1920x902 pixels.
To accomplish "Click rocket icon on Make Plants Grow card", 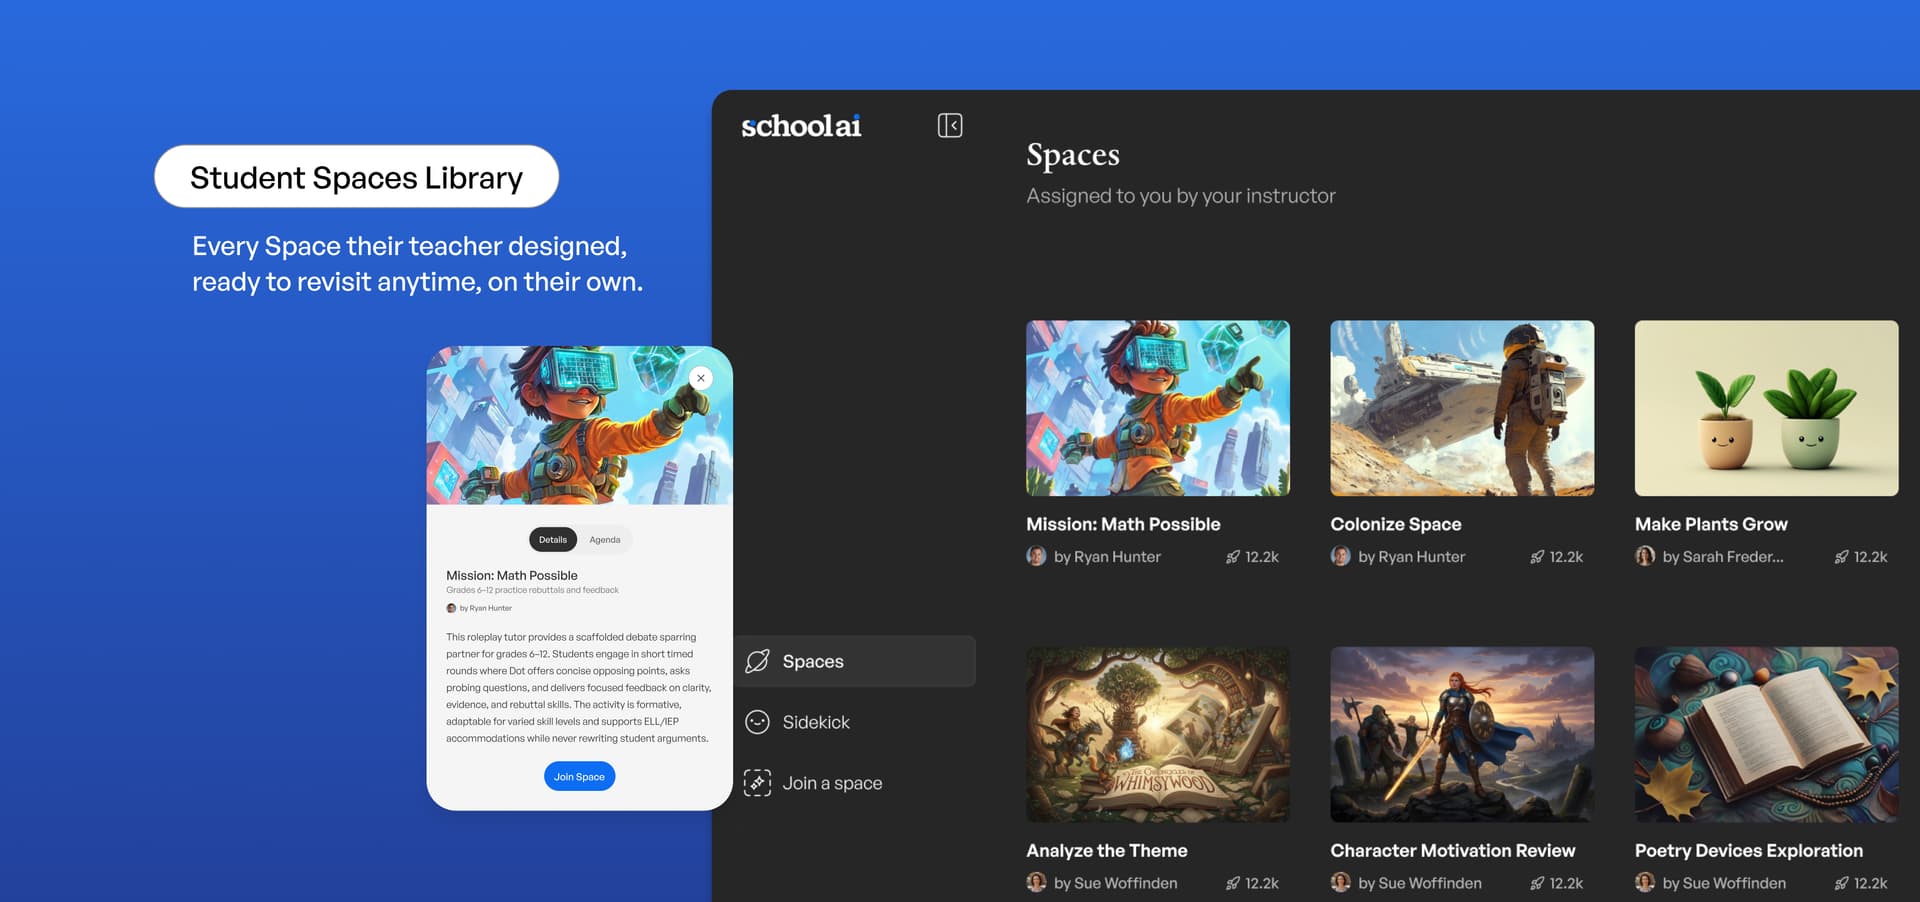I will tap(1841, 557).
